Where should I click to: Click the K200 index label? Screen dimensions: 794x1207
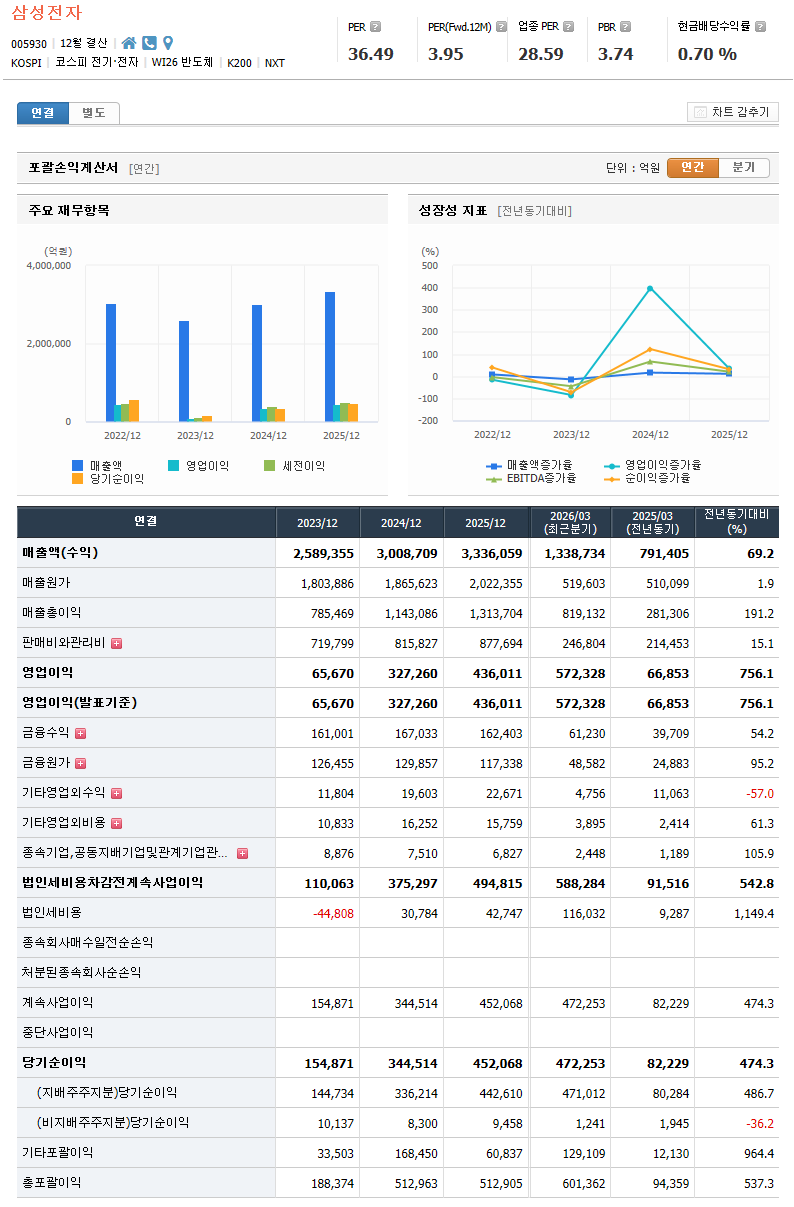point(240,63)
